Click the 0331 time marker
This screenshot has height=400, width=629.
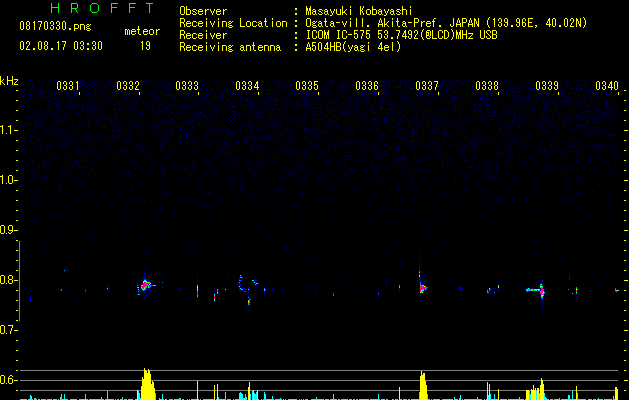coord(67,85)
